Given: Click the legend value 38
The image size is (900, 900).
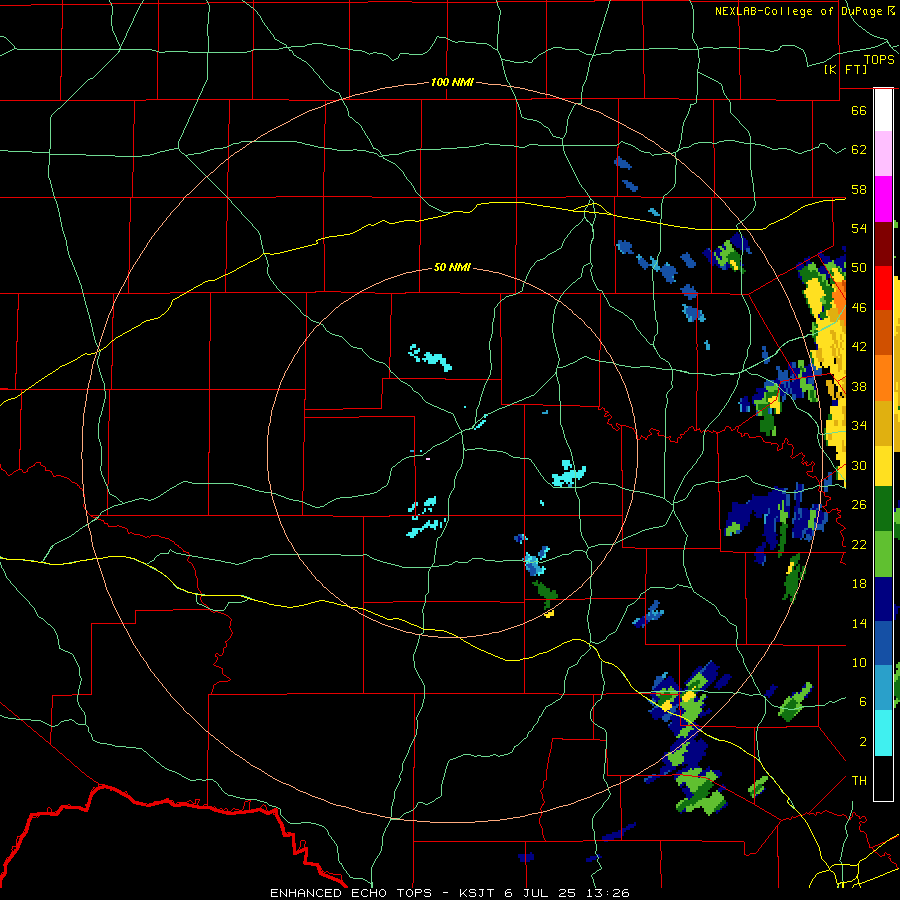Looking at the screenshot, I should click(859, 386).
